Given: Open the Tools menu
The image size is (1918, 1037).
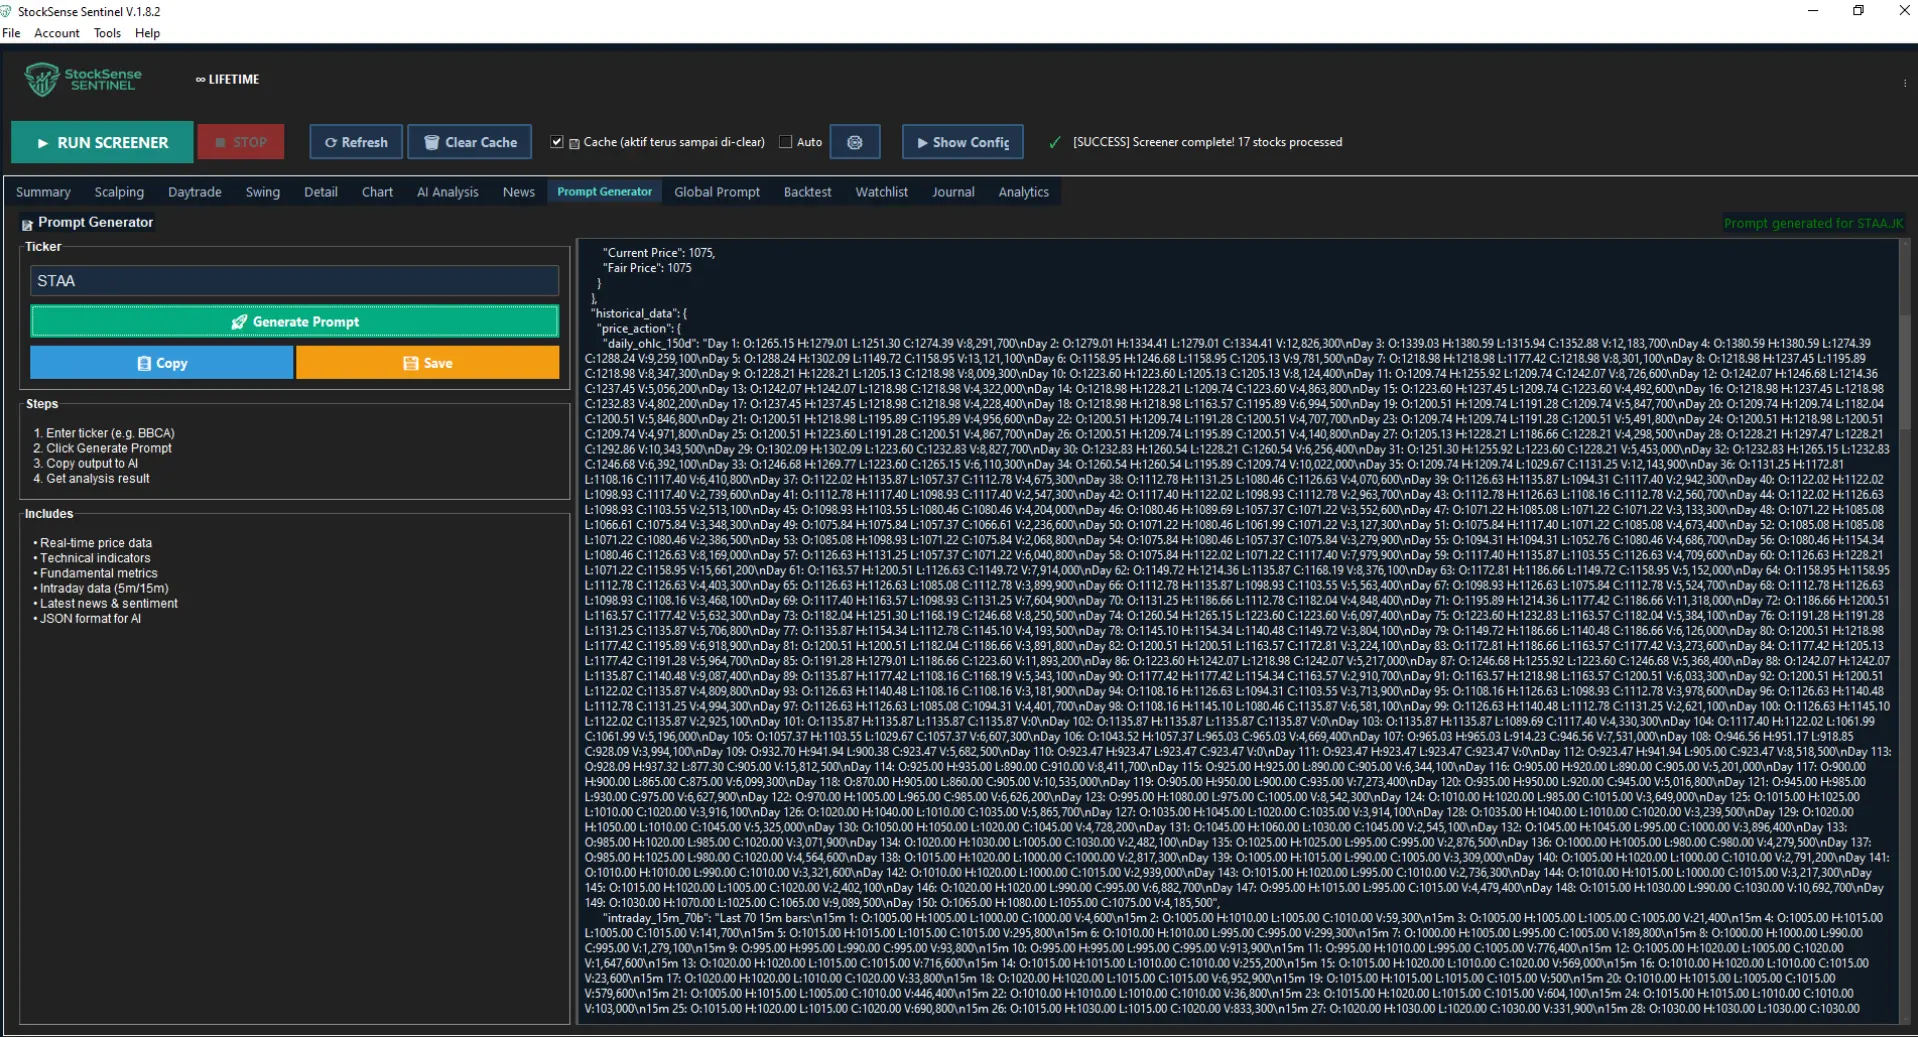Looking at the screenshot, I should [107, 33].
